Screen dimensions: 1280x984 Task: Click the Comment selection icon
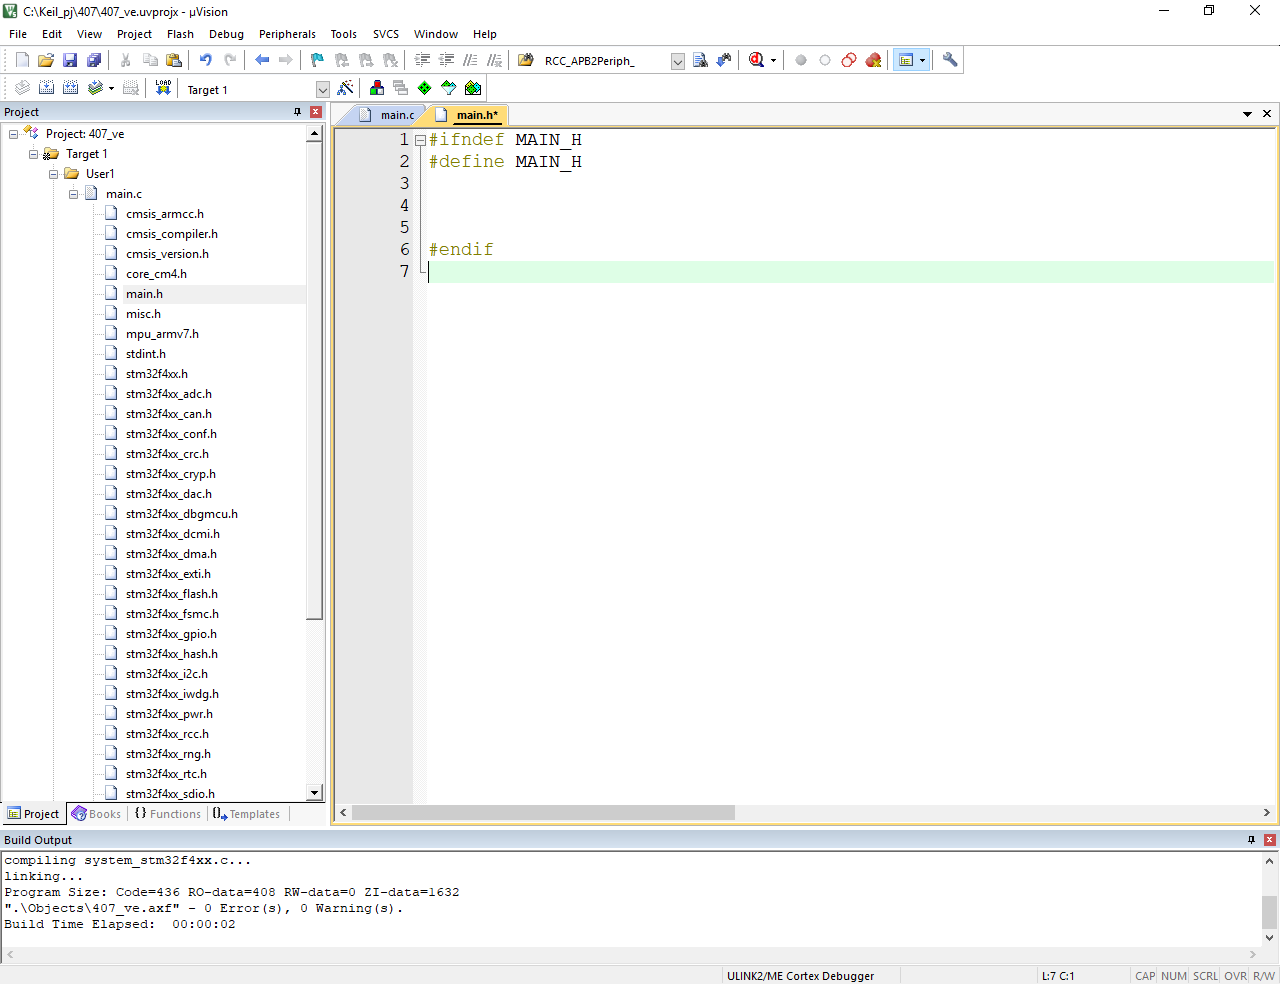(471, 60)
